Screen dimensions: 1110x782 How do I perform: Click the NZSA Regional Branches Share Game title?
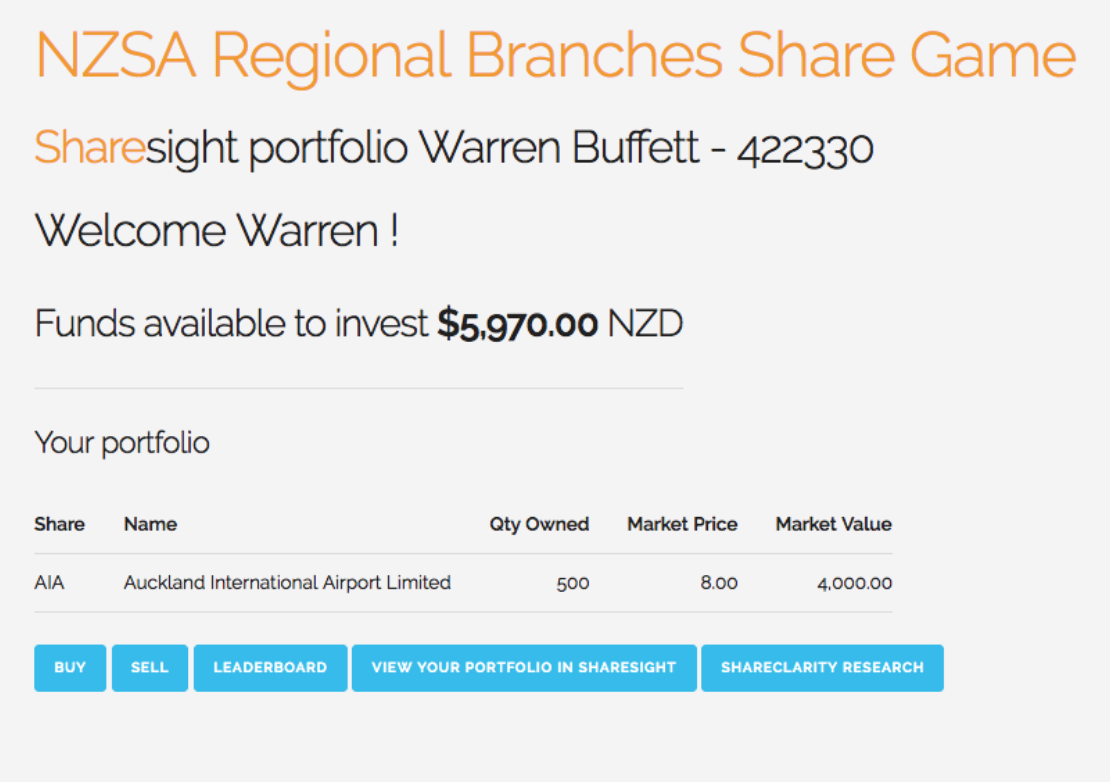coord(553,55)
